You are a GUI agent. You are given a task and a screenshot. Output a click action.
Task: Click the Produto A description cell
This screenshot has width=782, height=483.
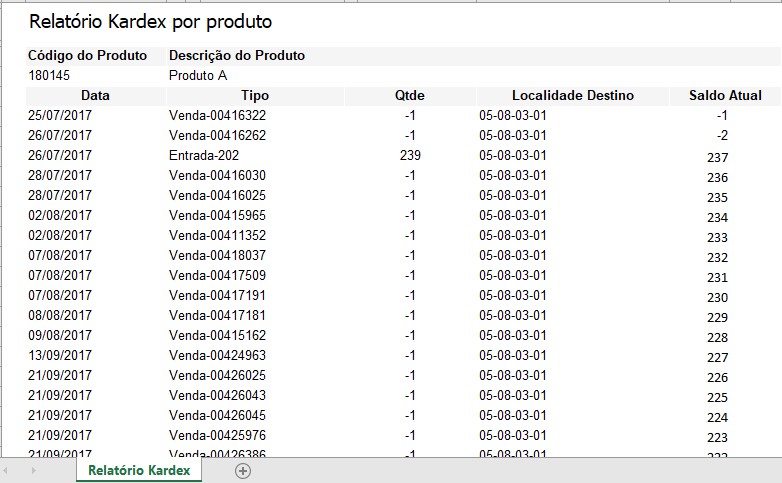(x=198, y=76)
